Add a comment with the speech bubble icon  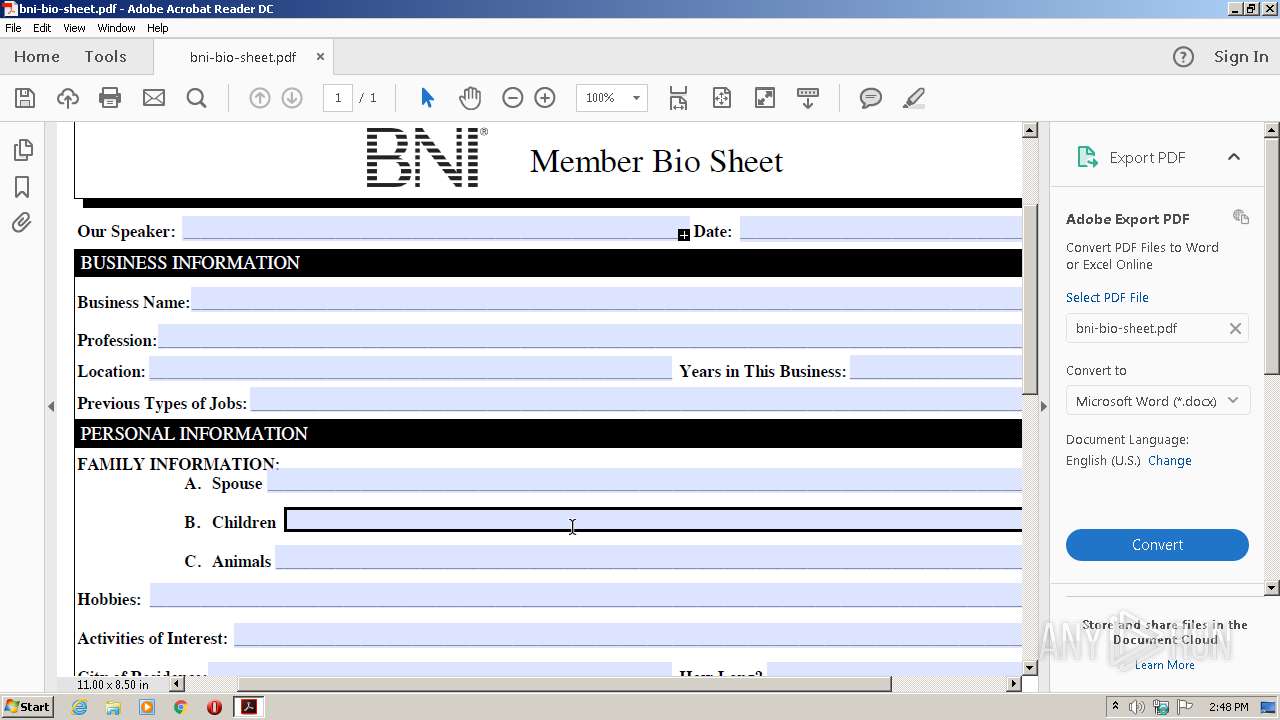pos(871,98)
